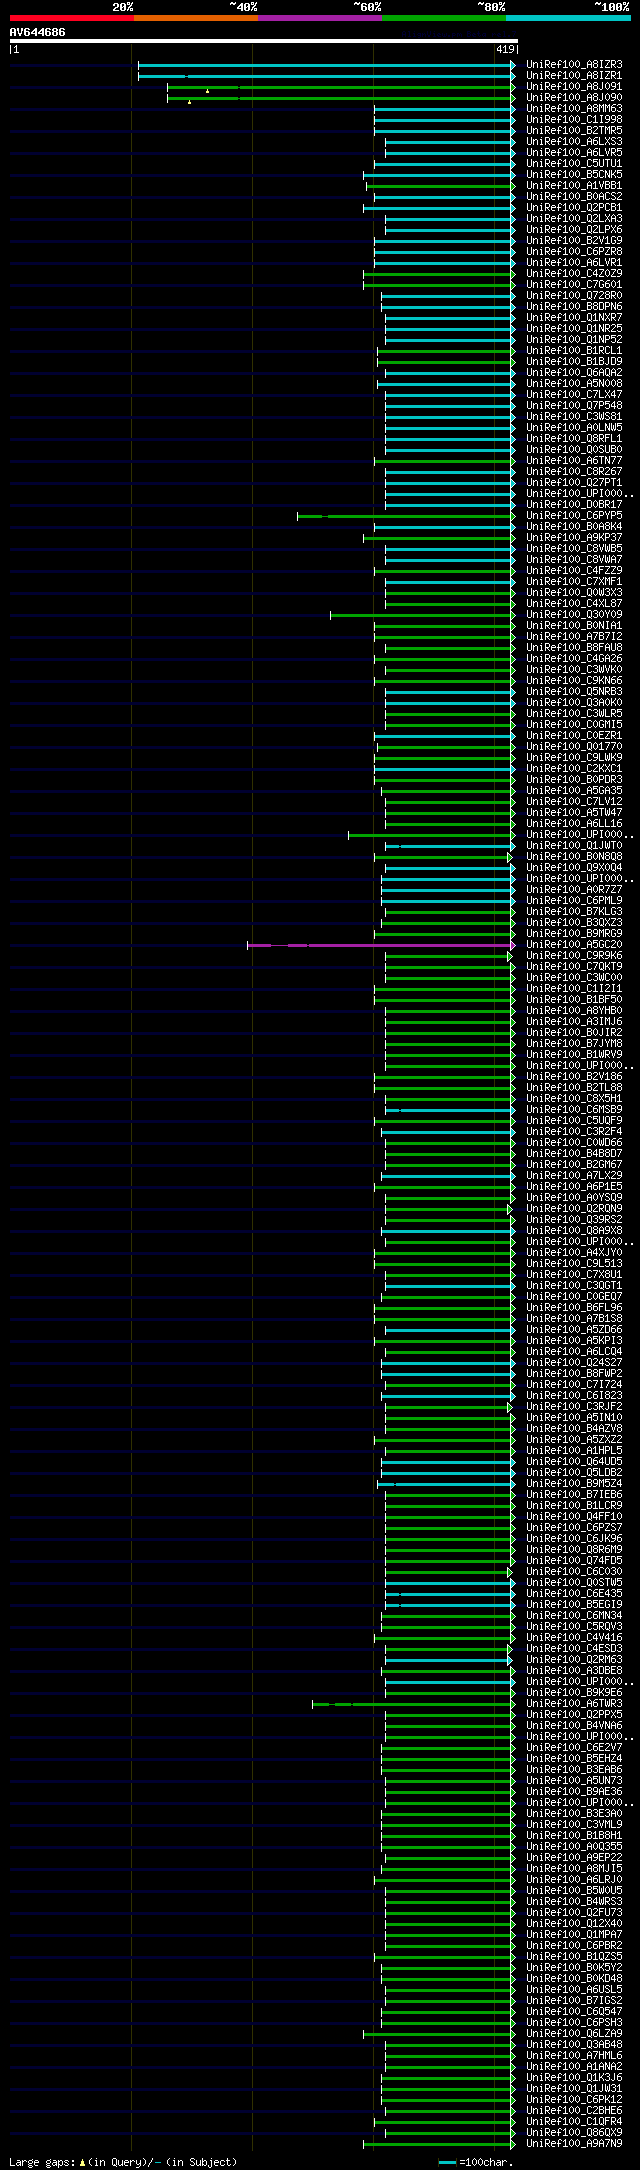Select the UniRef100_C1I998 label
The image size is (640, 2170).
[574, 119]
